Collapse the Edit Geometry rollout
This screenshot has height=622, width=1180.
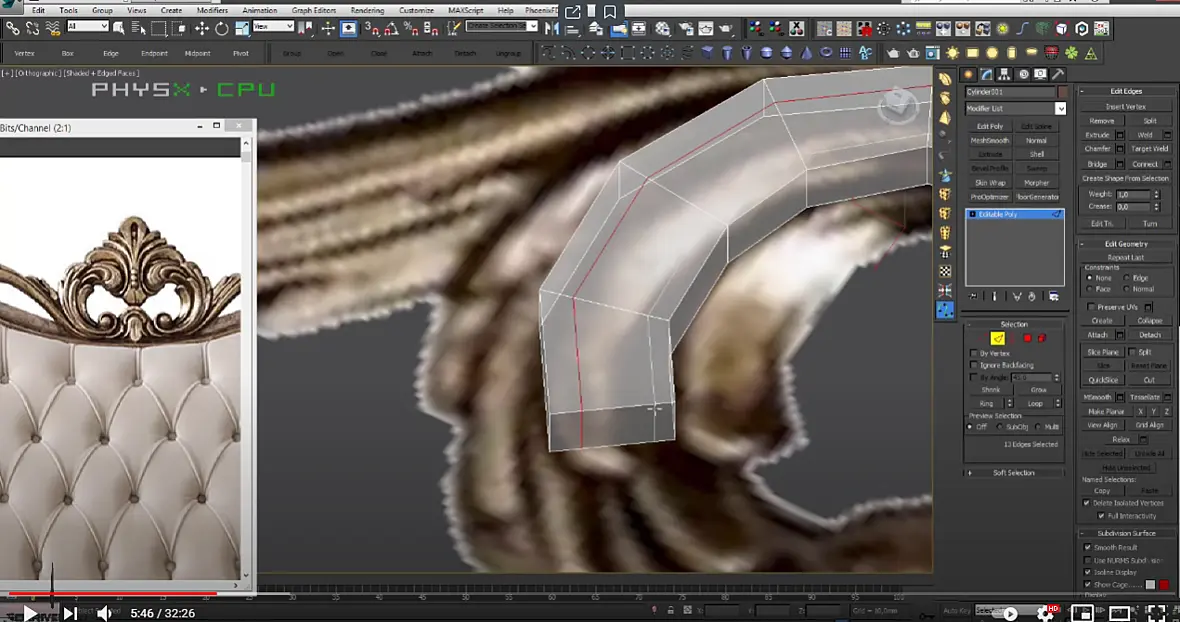[x=1126, y=244]
